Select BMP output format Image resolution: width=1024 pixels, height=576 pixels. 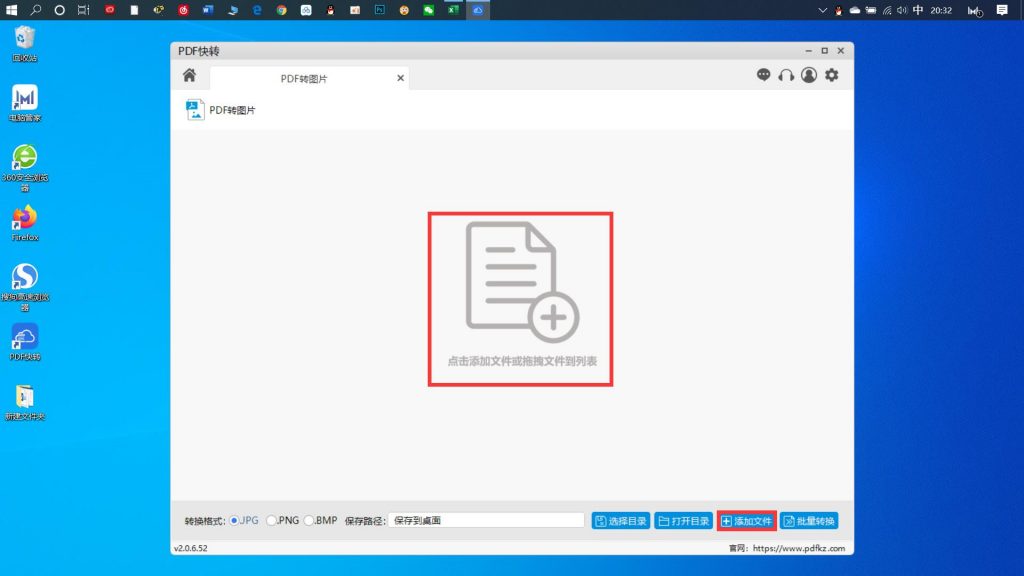click(x=309, y=520)
